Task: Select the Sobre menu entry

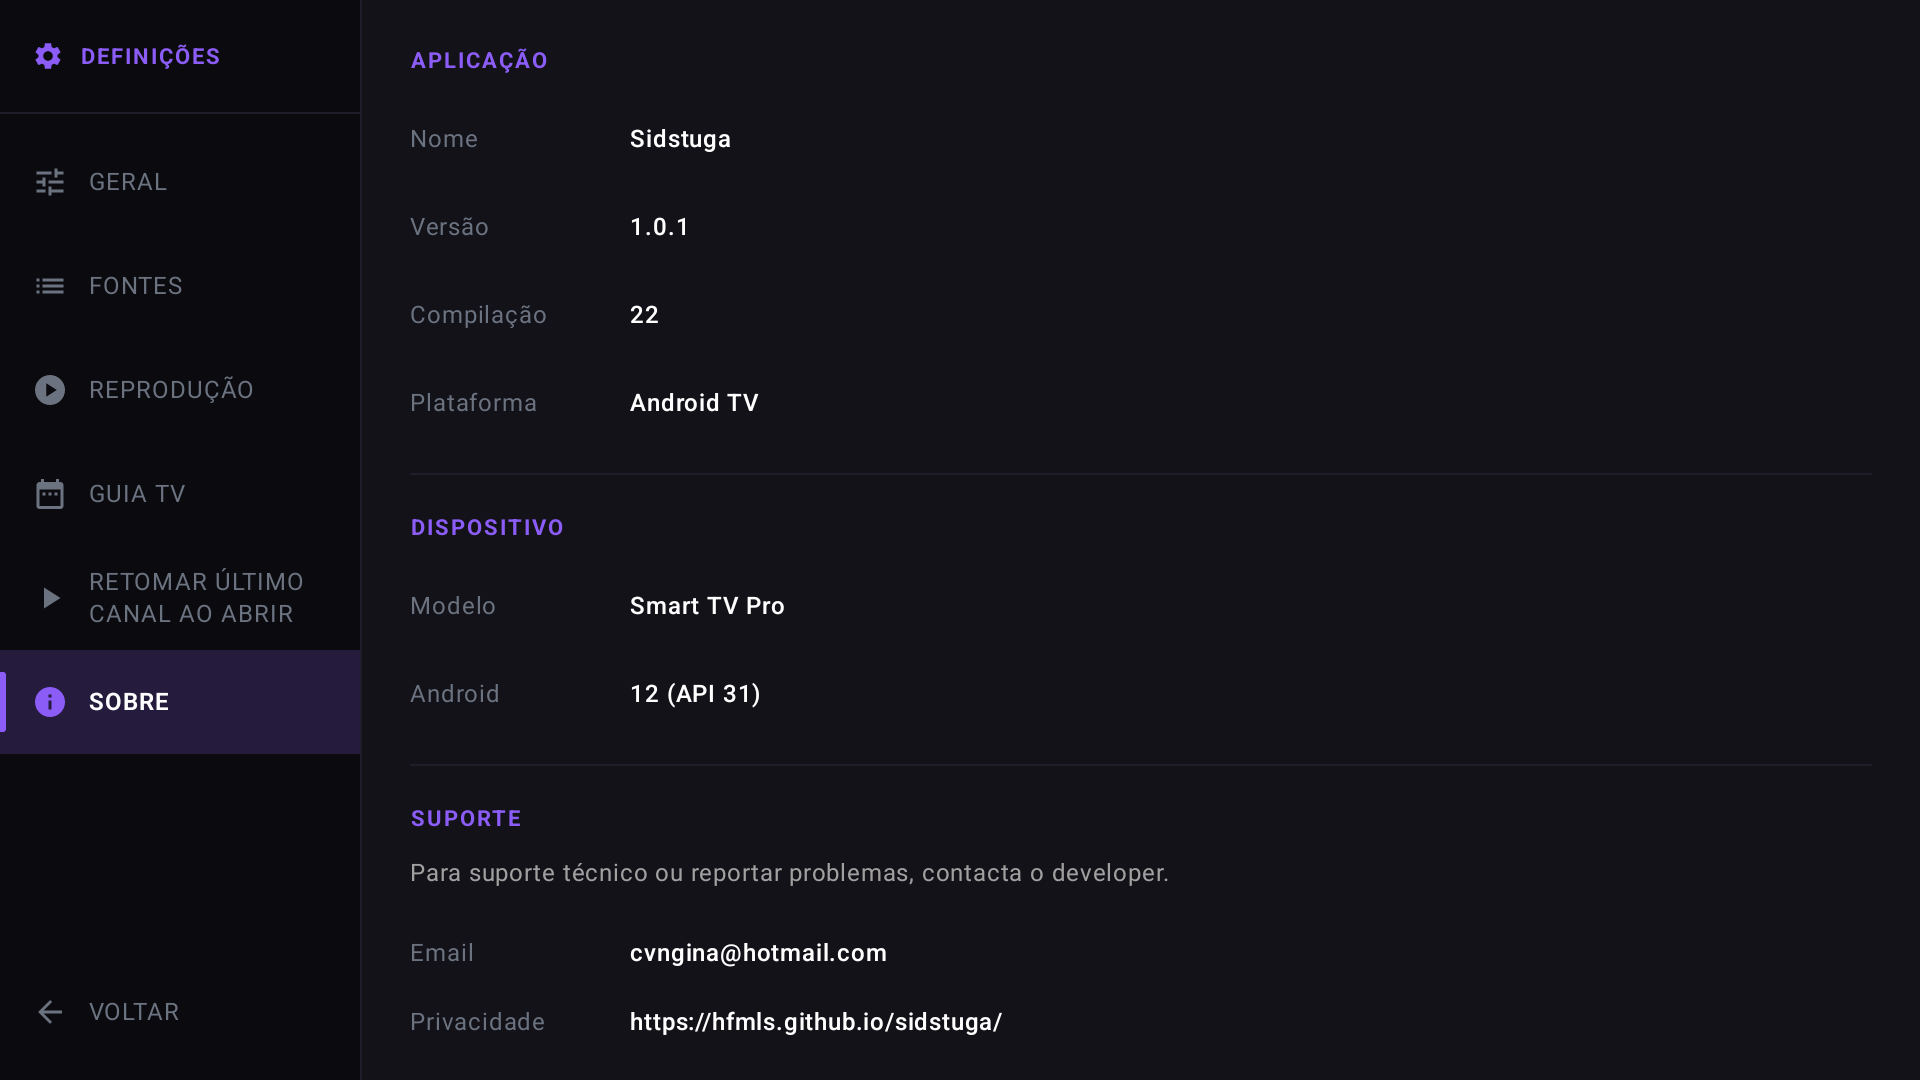Action: tap(180, 702)
